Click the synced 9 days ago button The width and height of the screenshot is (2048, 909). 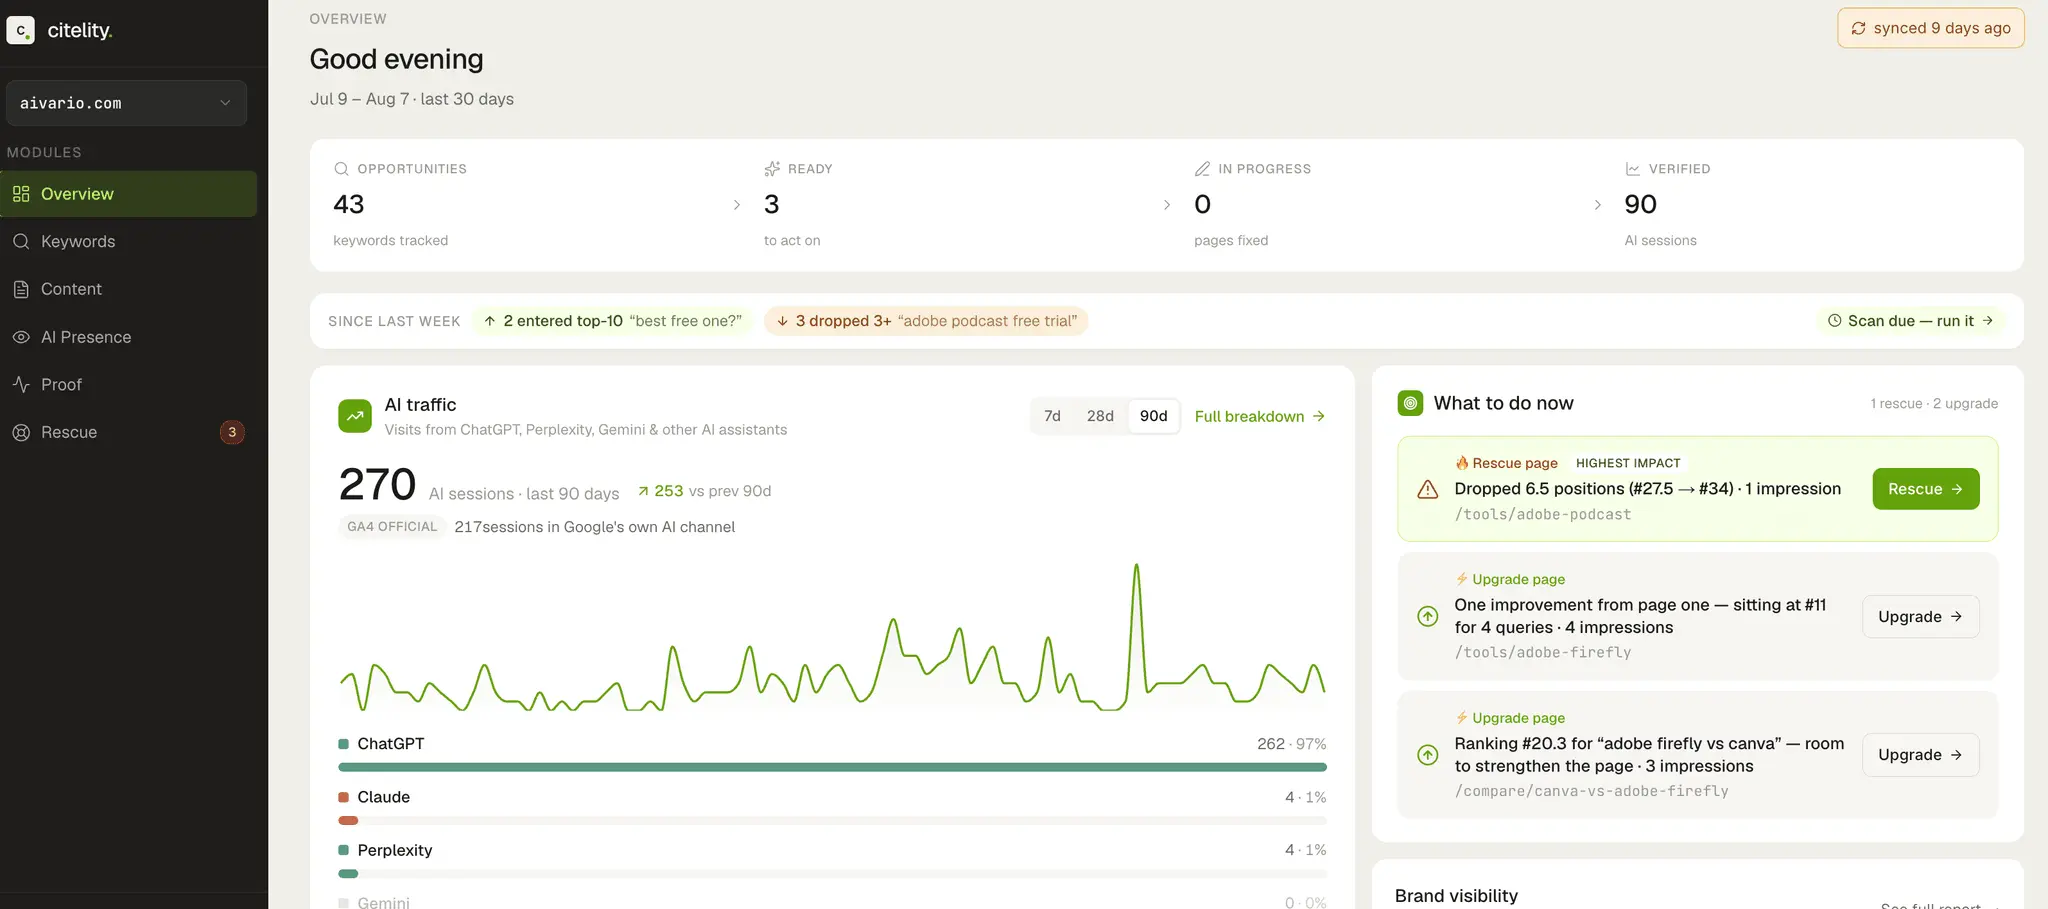coord(1930,28)
